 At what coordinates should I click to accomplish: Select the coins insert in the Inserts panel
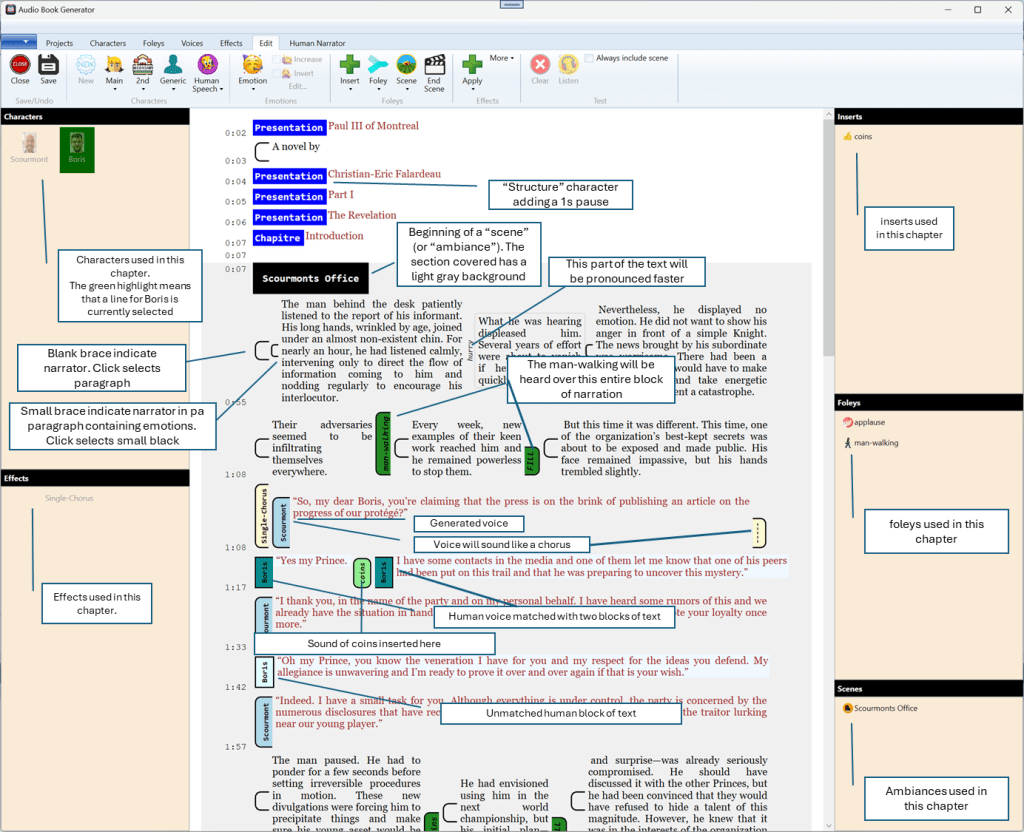pos(862,136)
